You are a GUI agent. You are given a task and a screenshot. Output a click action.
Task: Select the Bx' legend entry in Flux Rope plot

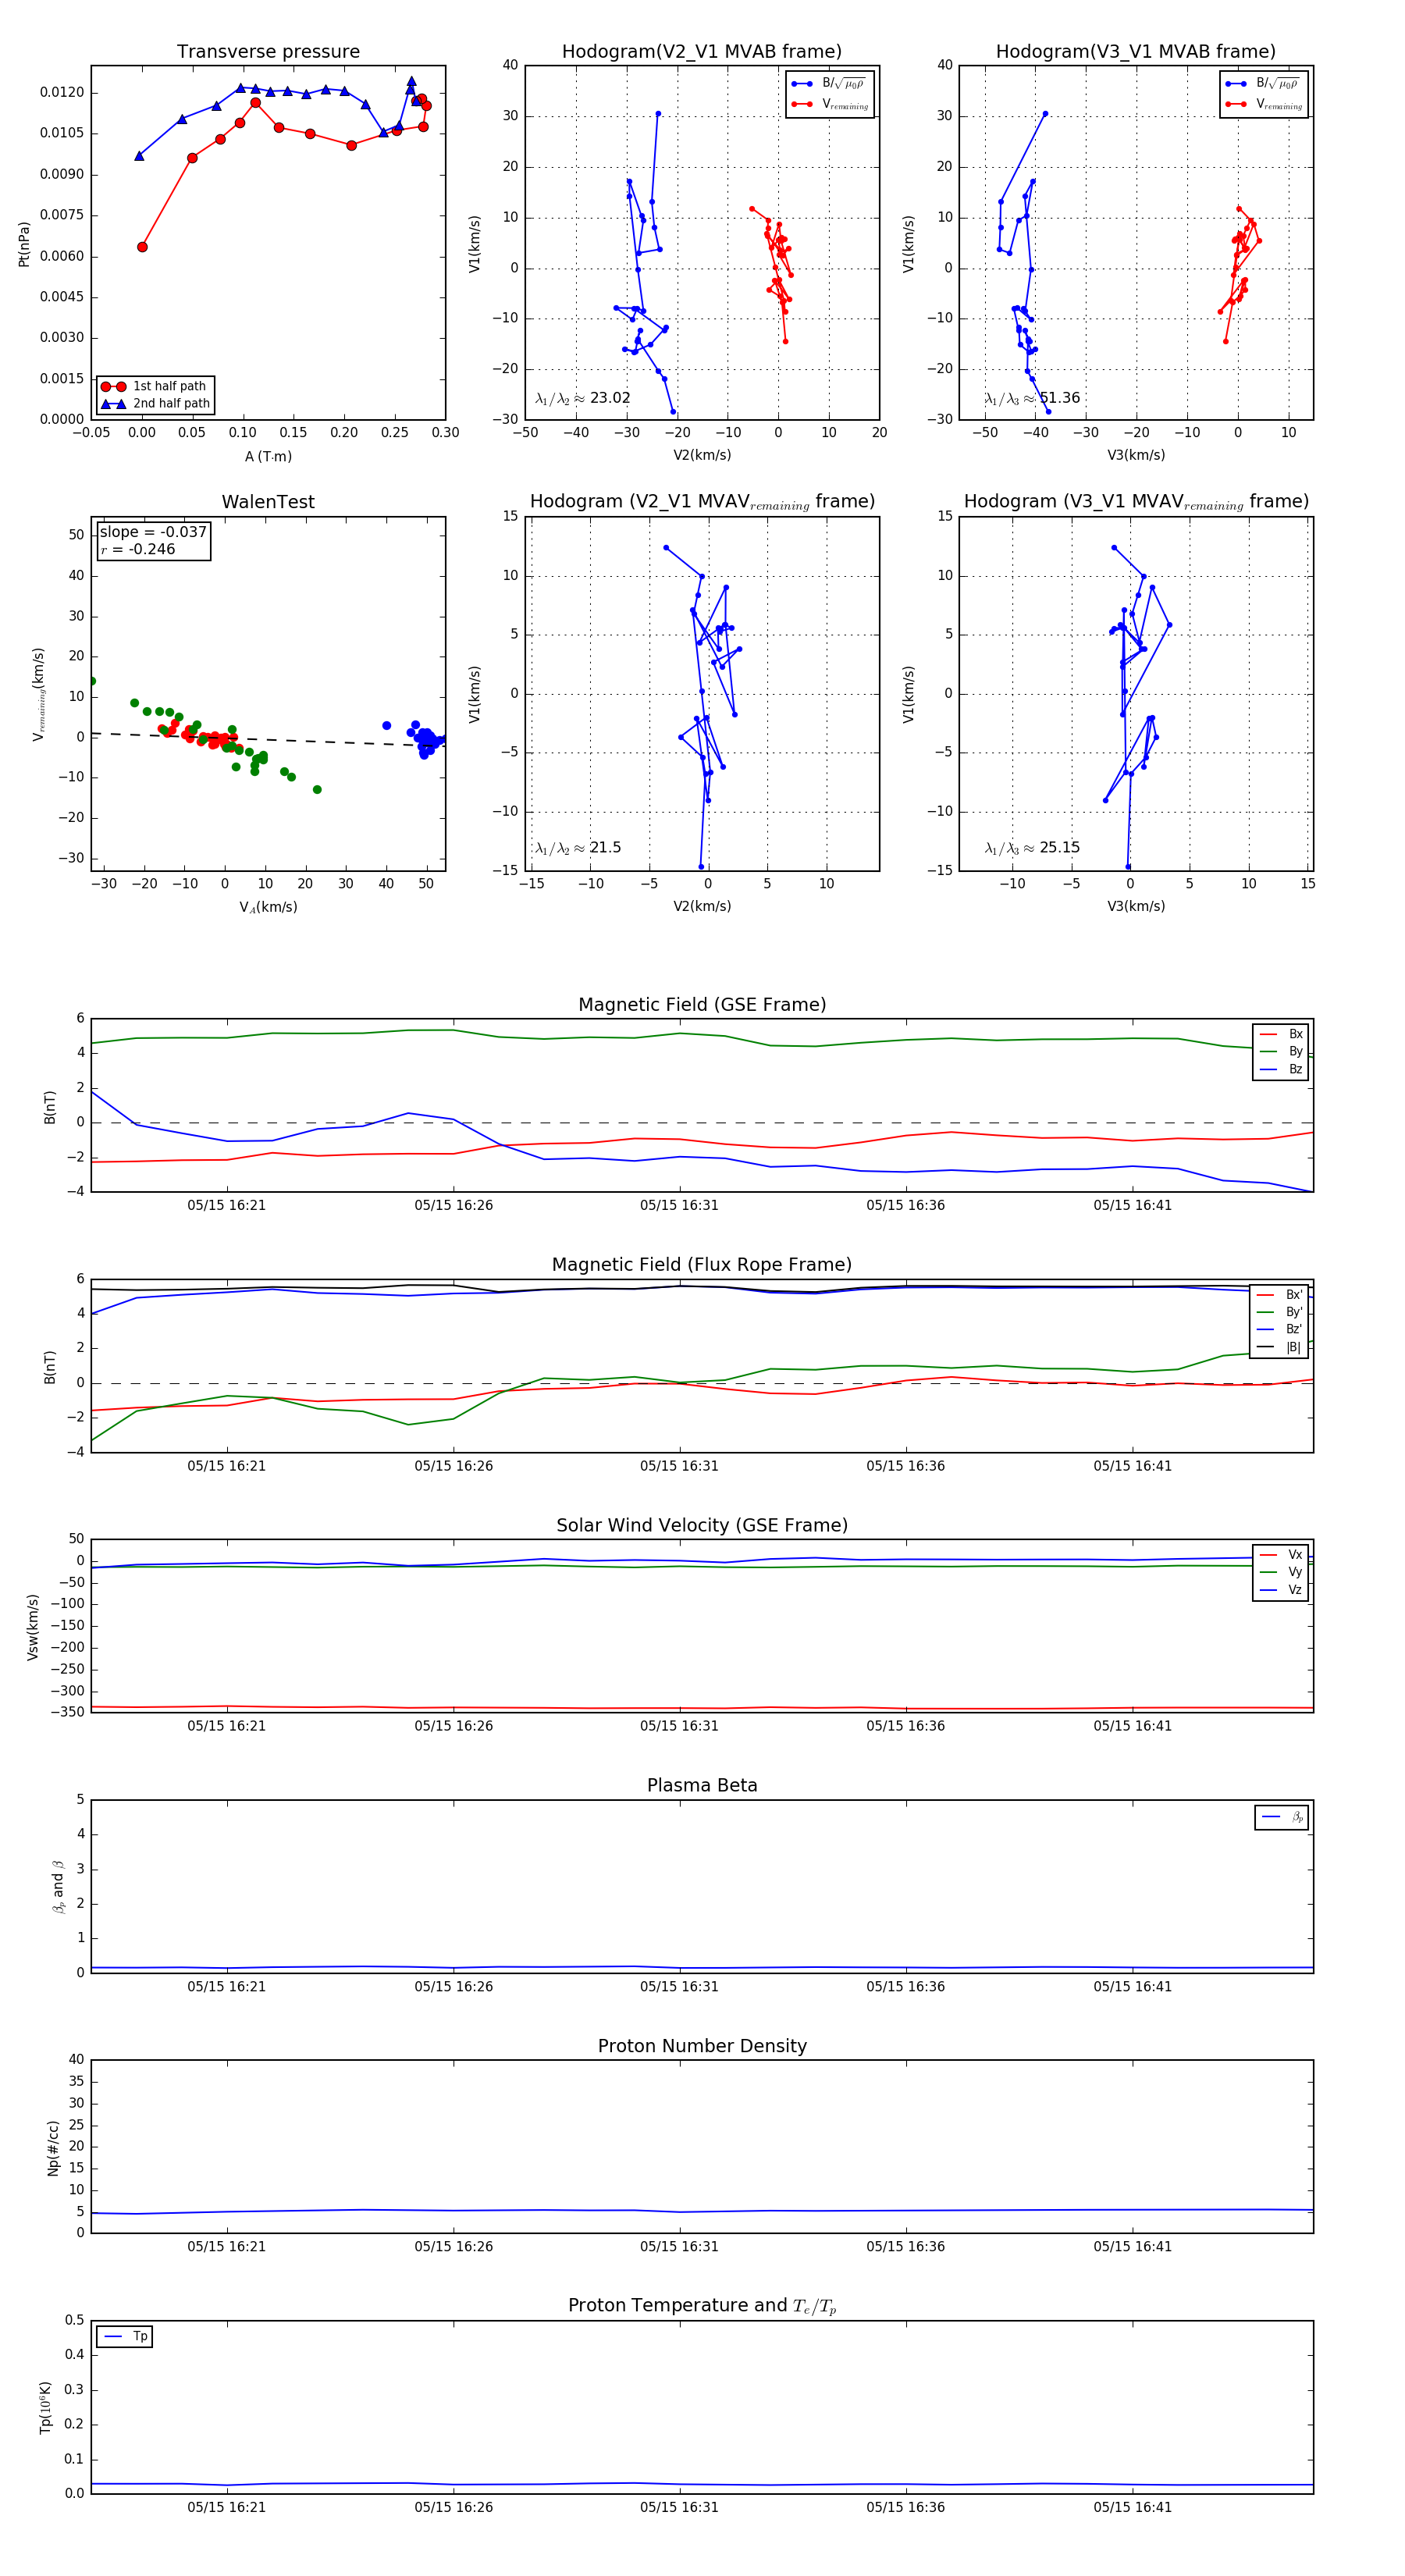pos(1281,1295)
